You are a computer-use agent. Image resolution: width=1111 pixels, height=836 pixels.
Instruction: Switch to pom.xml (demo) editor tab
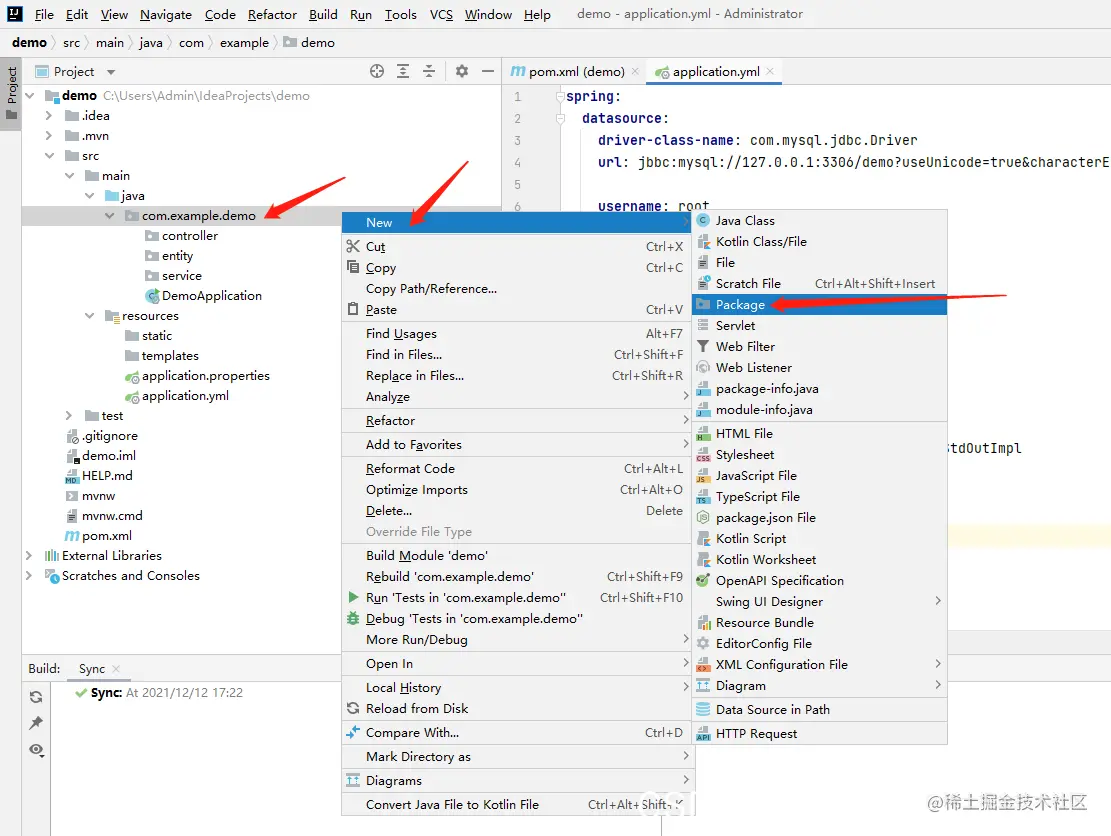point(576,72)
